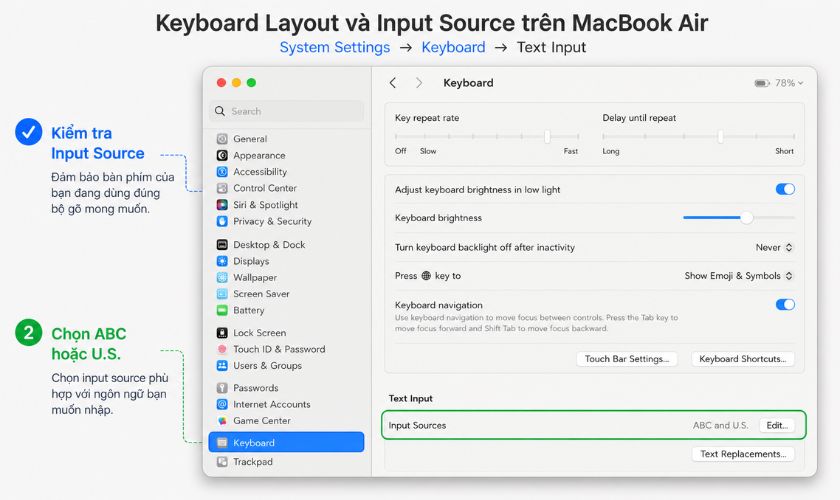Open backlight off after inactivity Never dropdown
The image size is (840, 500).
click(x=774, y=248)
